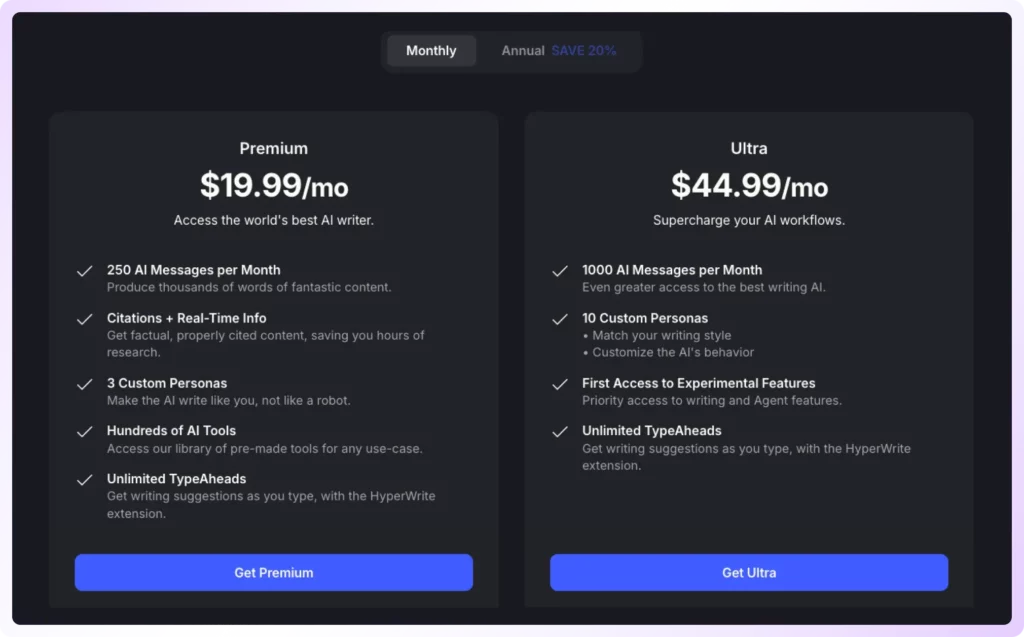The width and height of the screenshot is (1024, 637).
Task: Click "Even greater access to the best writing AI."
Action: [703, 287]
